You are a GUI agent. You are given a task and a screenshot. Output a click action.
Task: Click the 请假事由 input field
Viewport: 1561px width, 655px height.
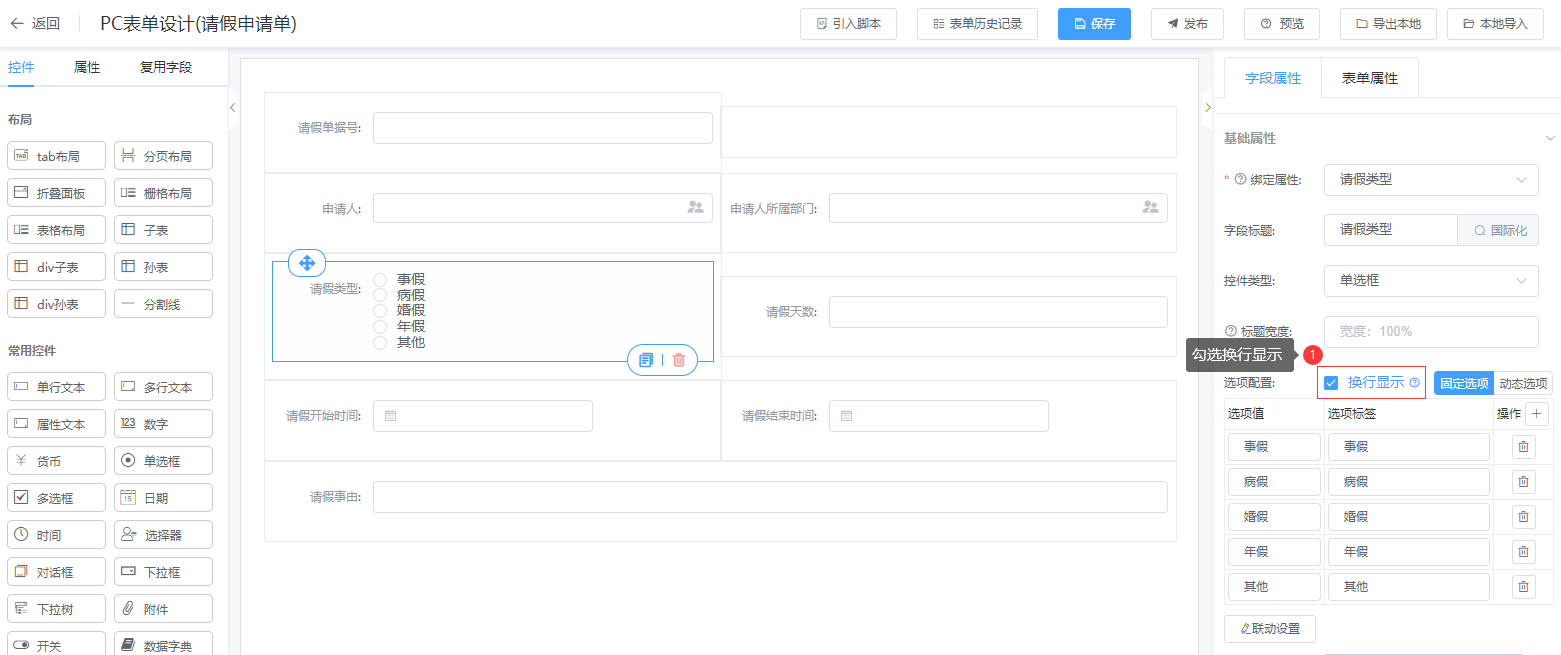(769, 497)
